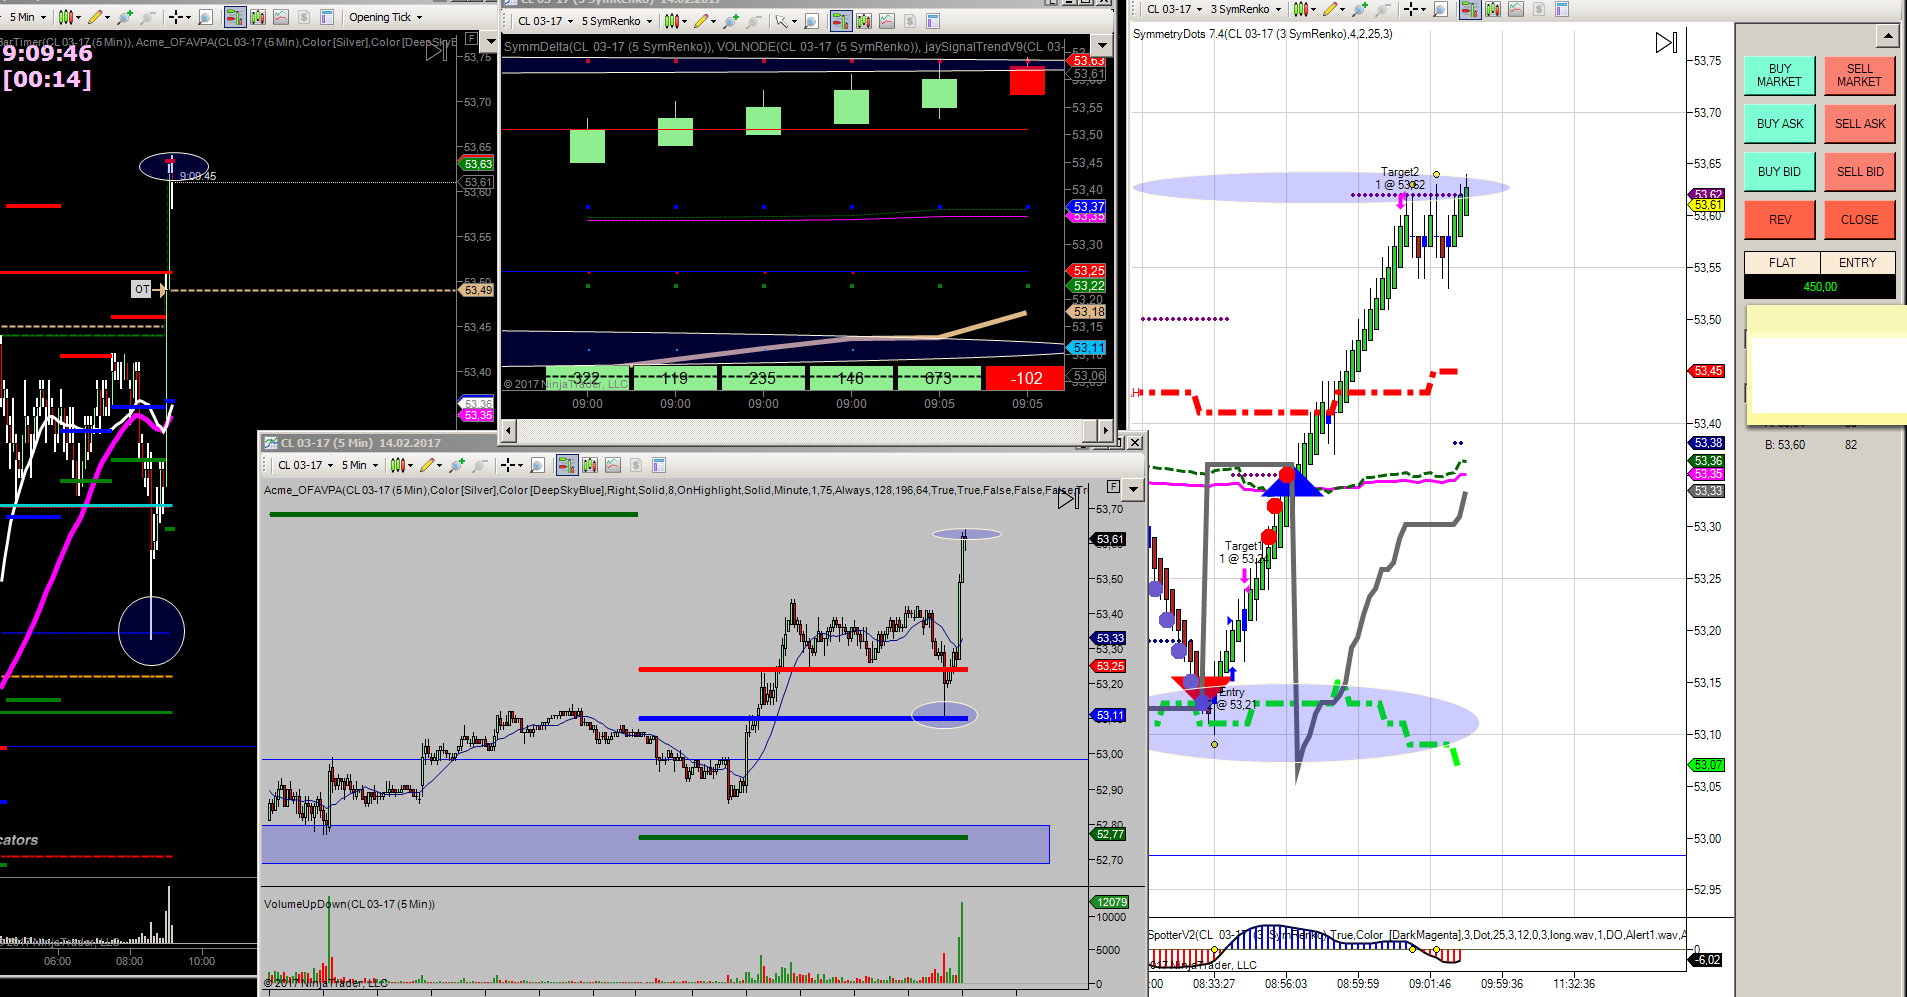Click the chart style candlestick icon in the 3 SymRenko toolbar
This screenshot has height=997, width=1907.
[x=1300, y=9]
